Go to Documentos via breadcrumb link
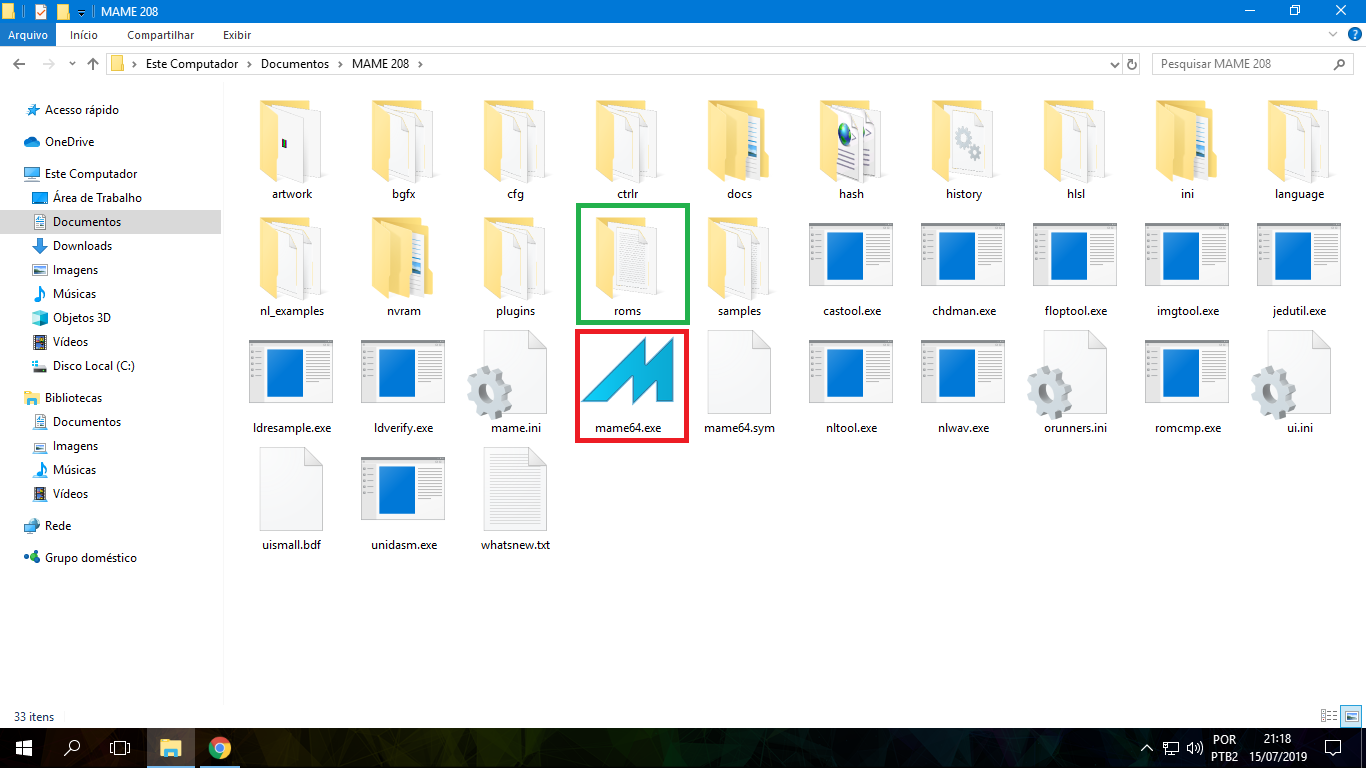The image size is (1366, 768). point(294,63)
